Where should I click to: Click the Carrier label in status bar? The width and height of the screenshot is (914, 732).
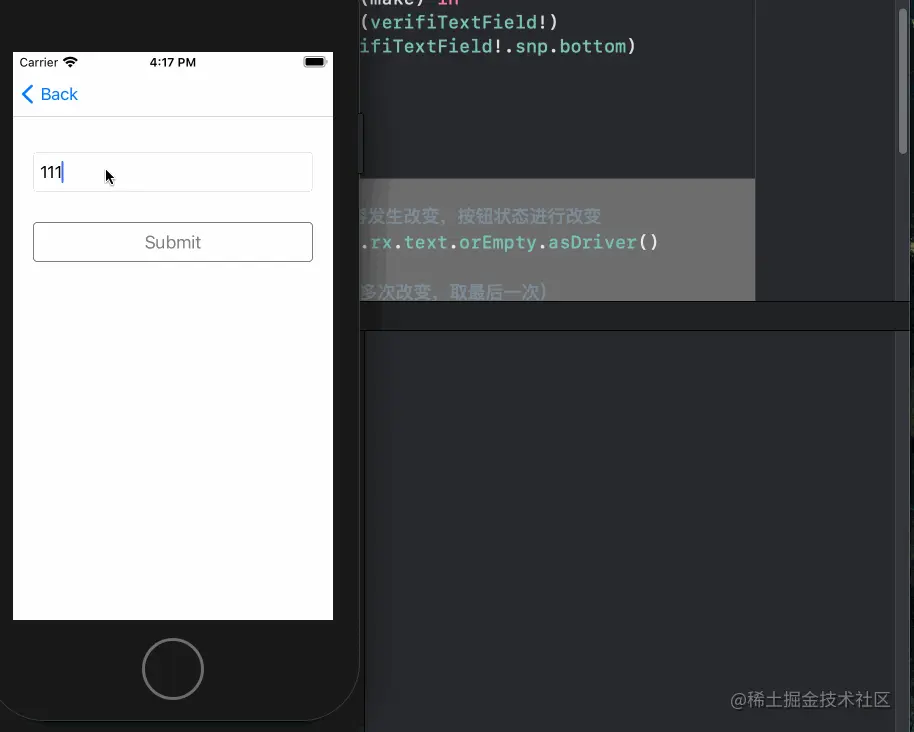pos(38,62)
